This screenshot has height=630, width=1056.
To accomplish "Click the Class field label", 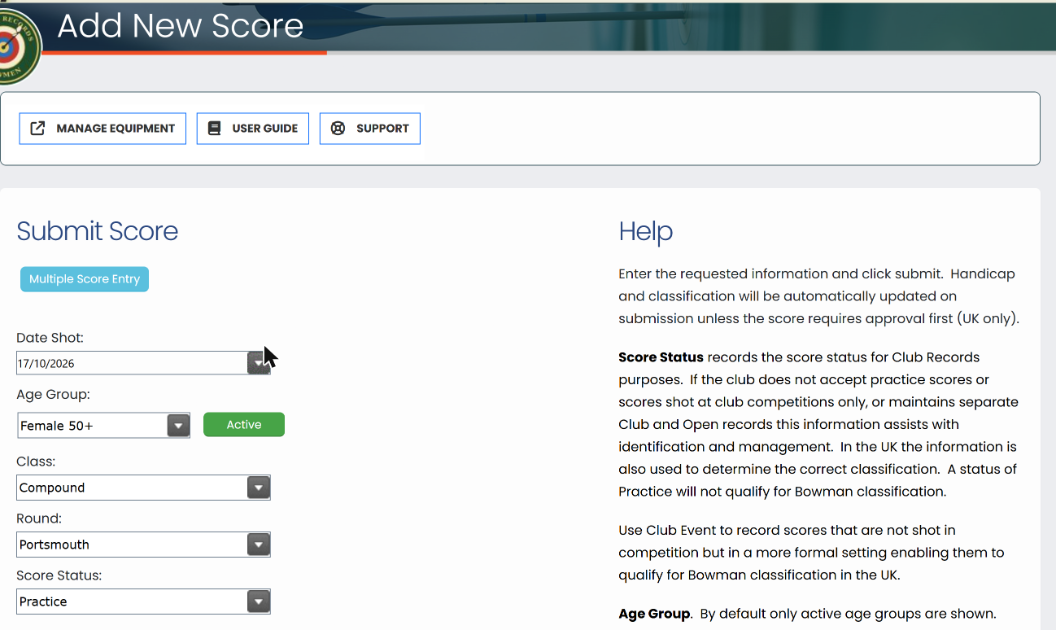I will click(x=36, y=462).
